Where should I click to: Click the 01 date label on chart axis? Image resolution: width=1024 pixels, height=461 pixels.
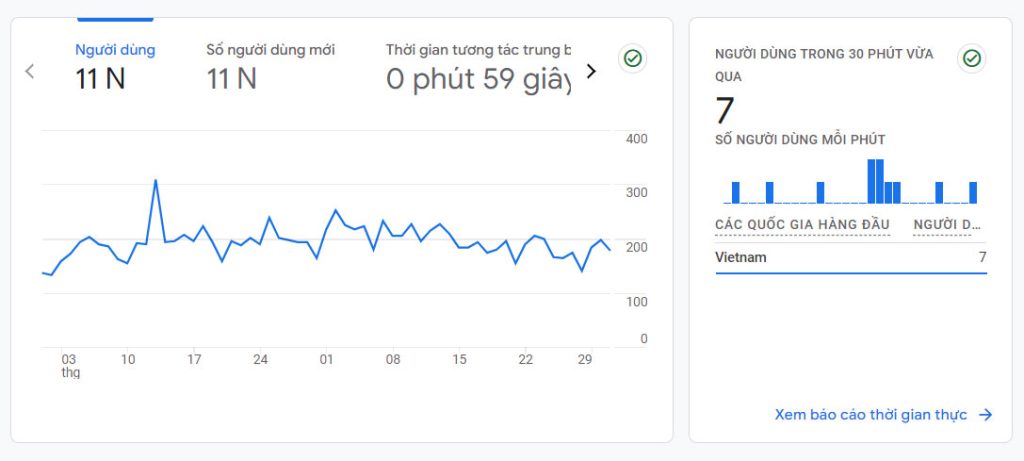pos(327,359)
